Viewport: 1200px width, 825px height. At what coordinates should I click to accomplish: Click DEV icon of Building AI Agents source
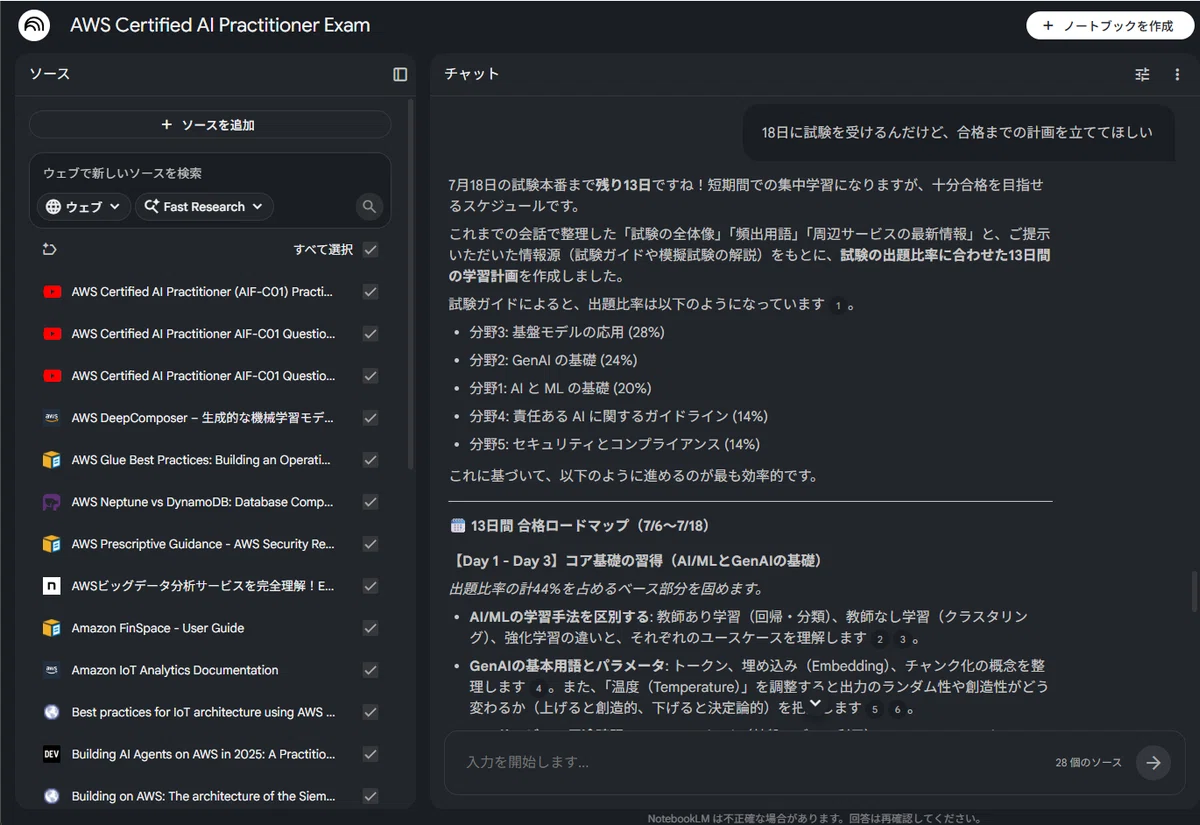[x=52, y=754]
